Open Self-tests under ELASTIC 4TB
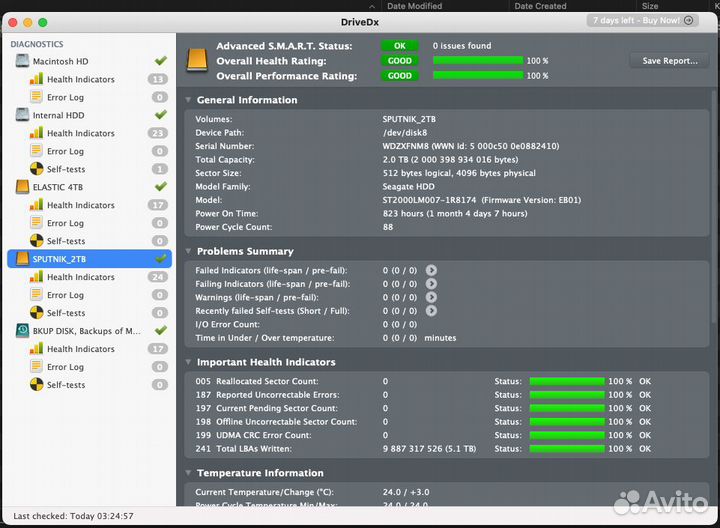The height and width of the screenshot is (528, 720). (x=90, y=241)
